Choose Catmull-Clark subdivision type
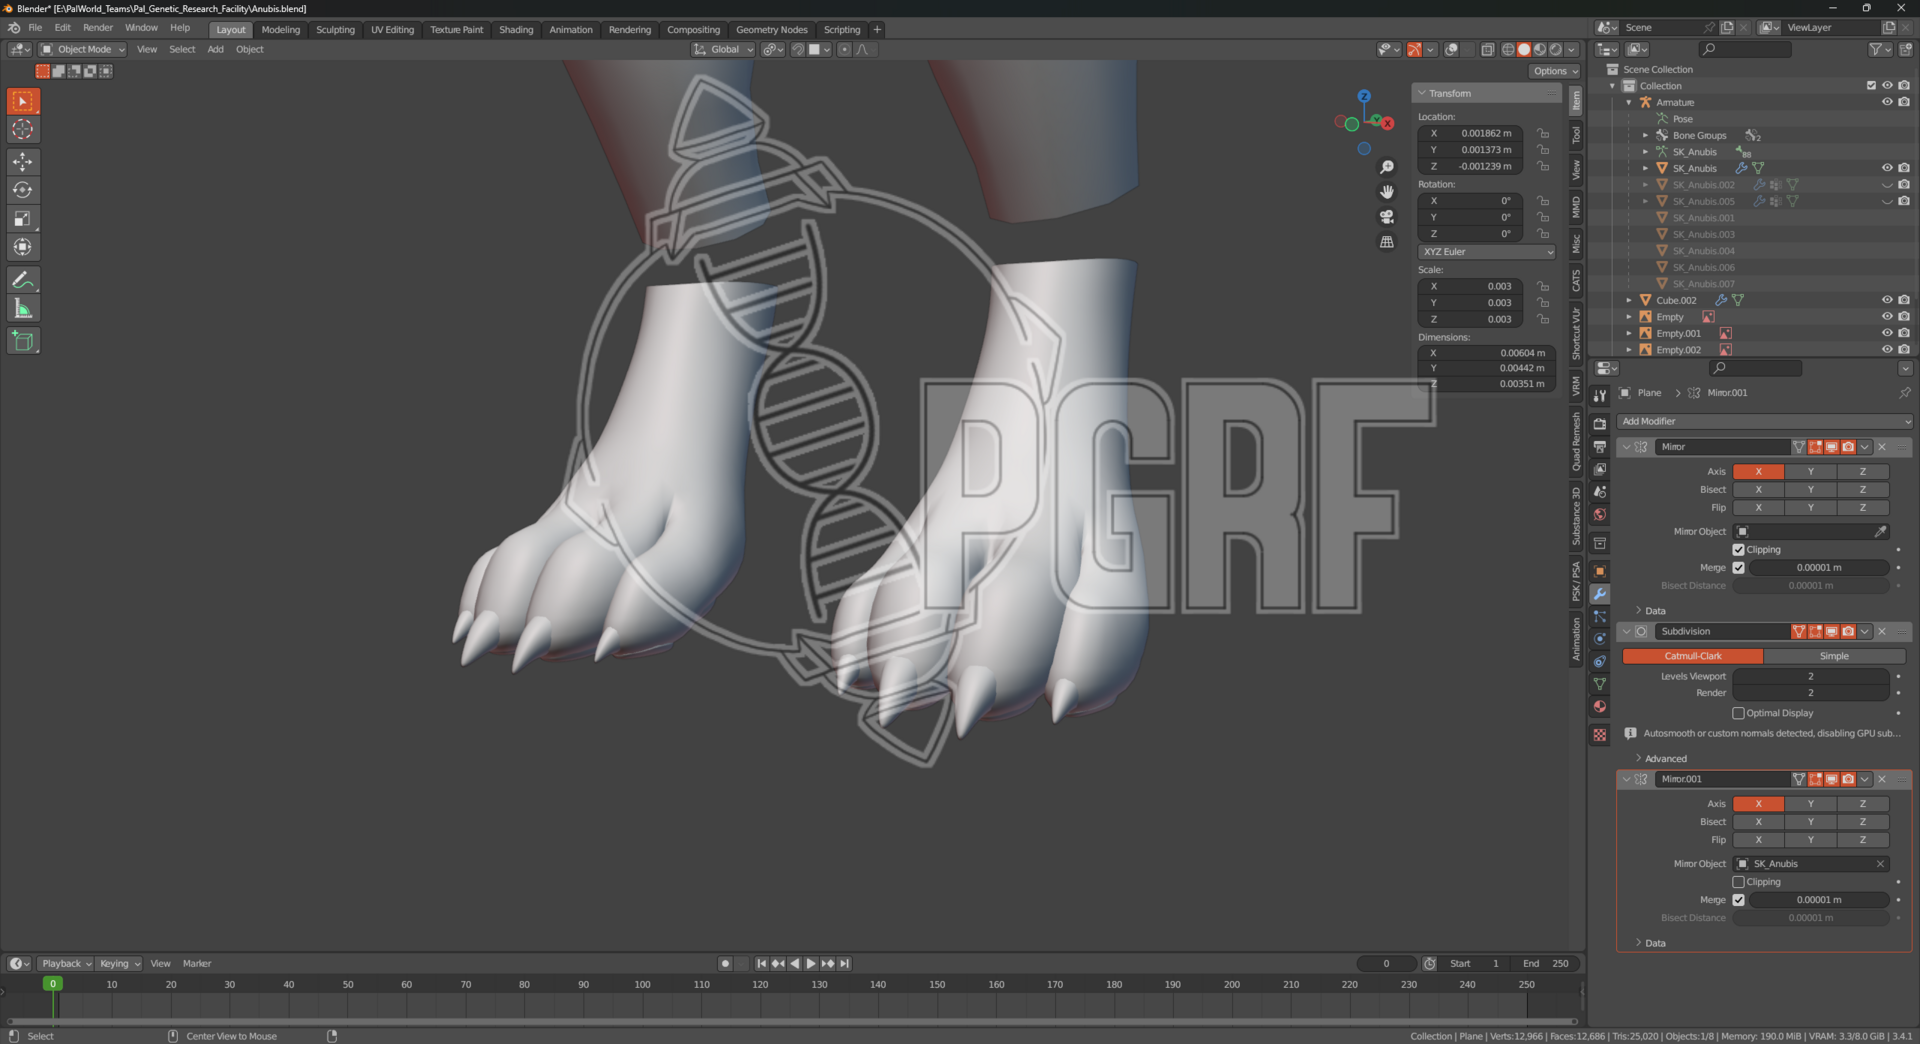 pos(1692,656)
